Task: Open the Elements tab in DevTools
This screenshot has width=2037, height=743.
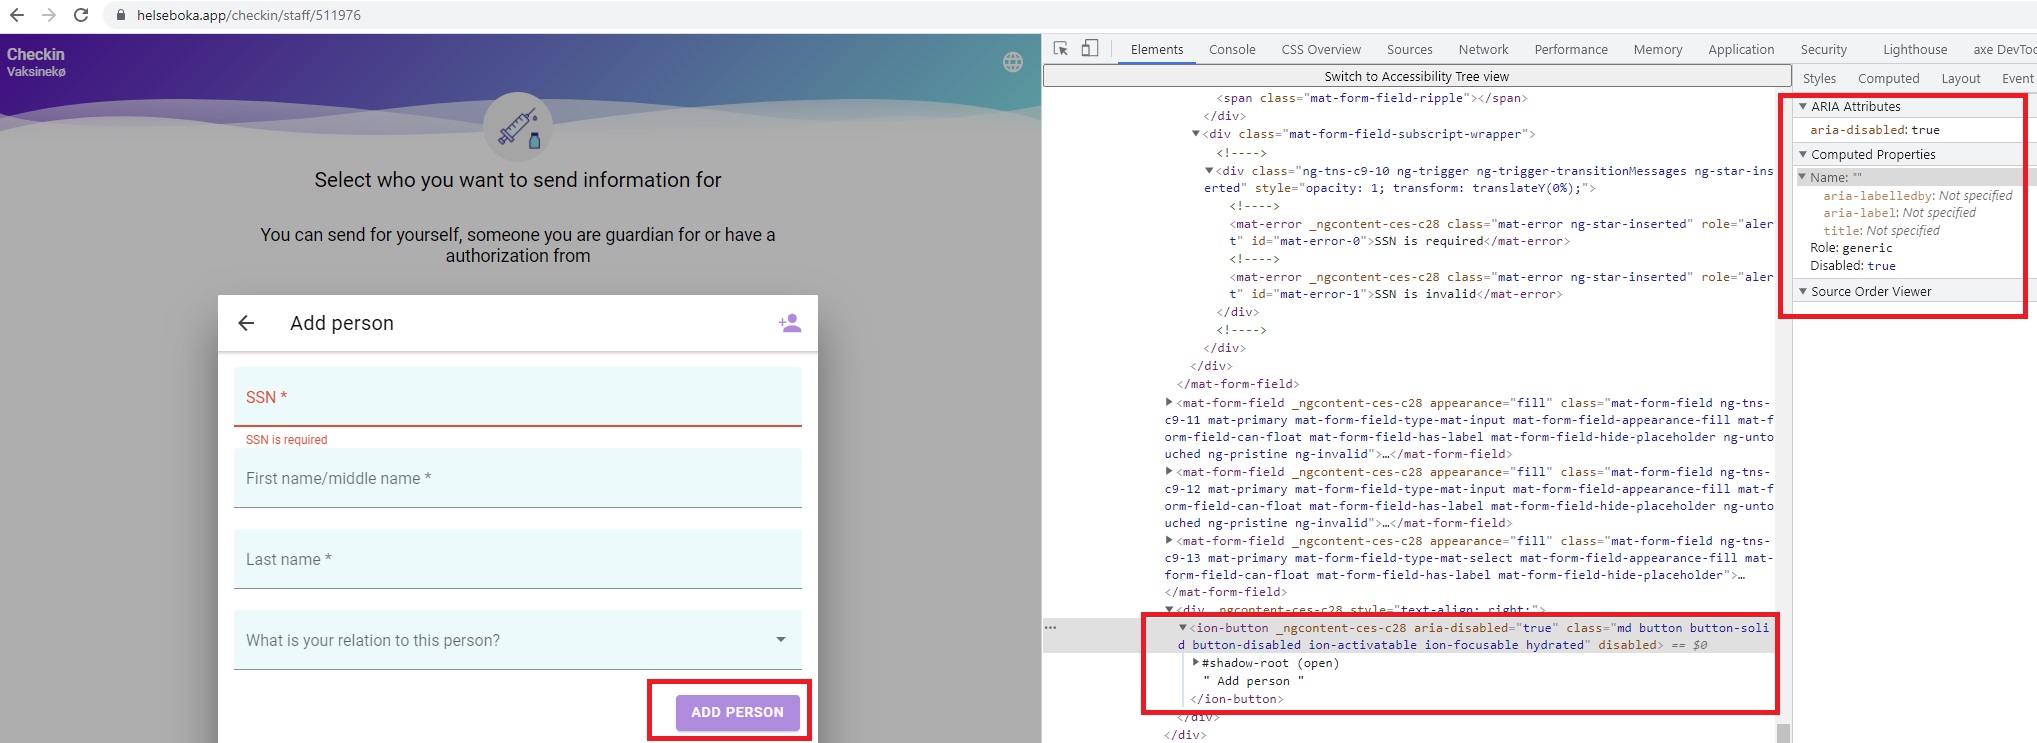Action: point(1157,49)
